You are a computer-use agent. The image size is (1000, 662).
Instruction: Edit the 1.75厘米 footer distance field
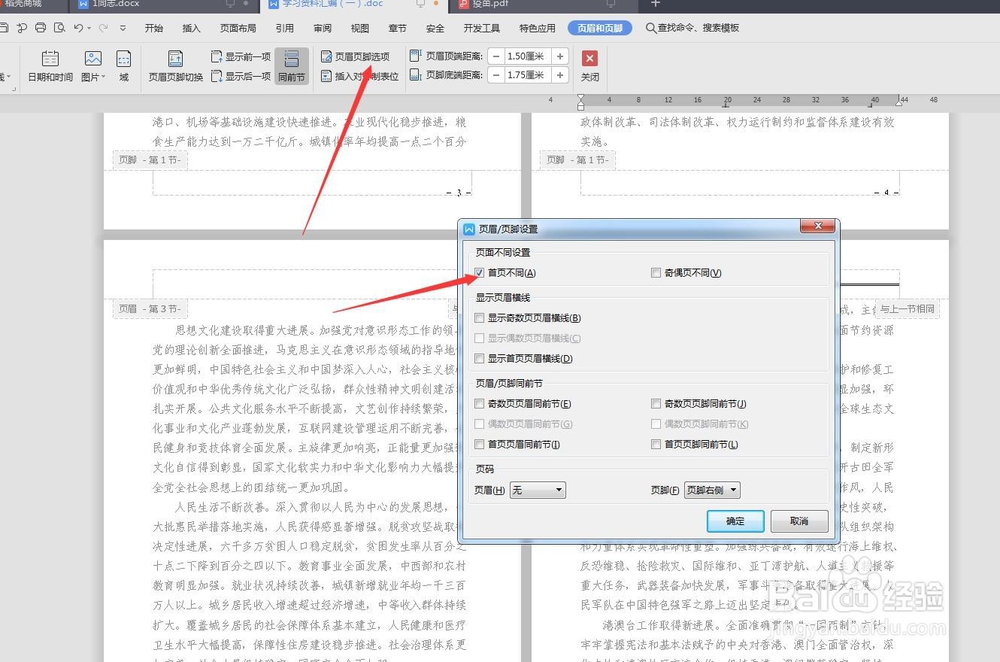tap(527, 75)
